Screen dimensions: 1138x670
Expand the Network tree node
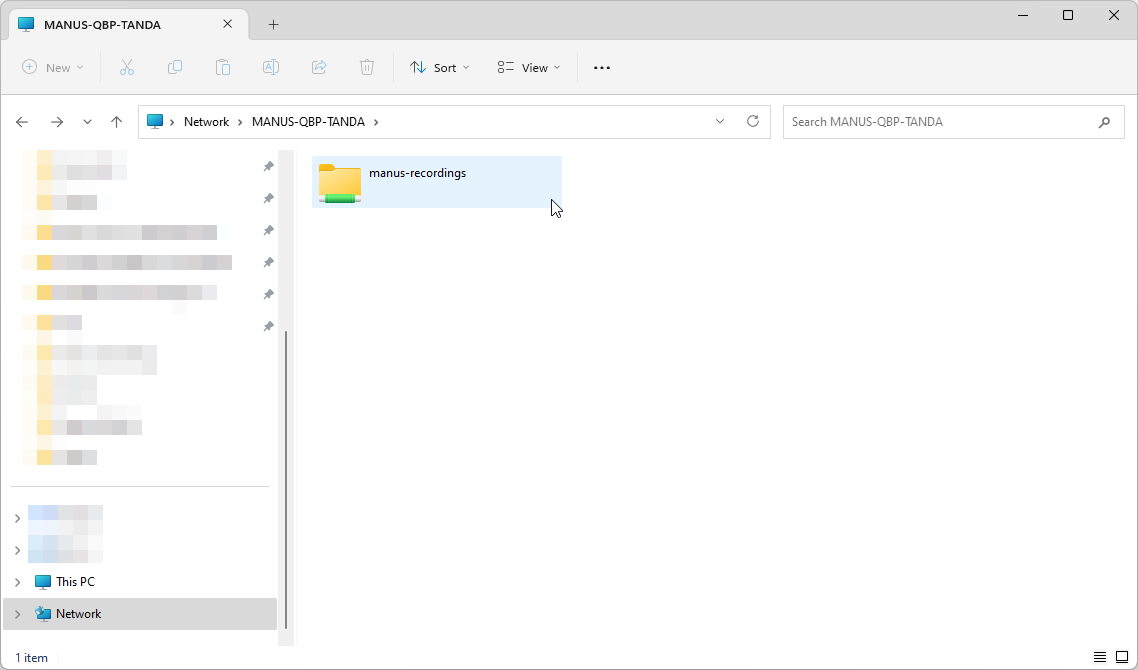coord(17,614)
